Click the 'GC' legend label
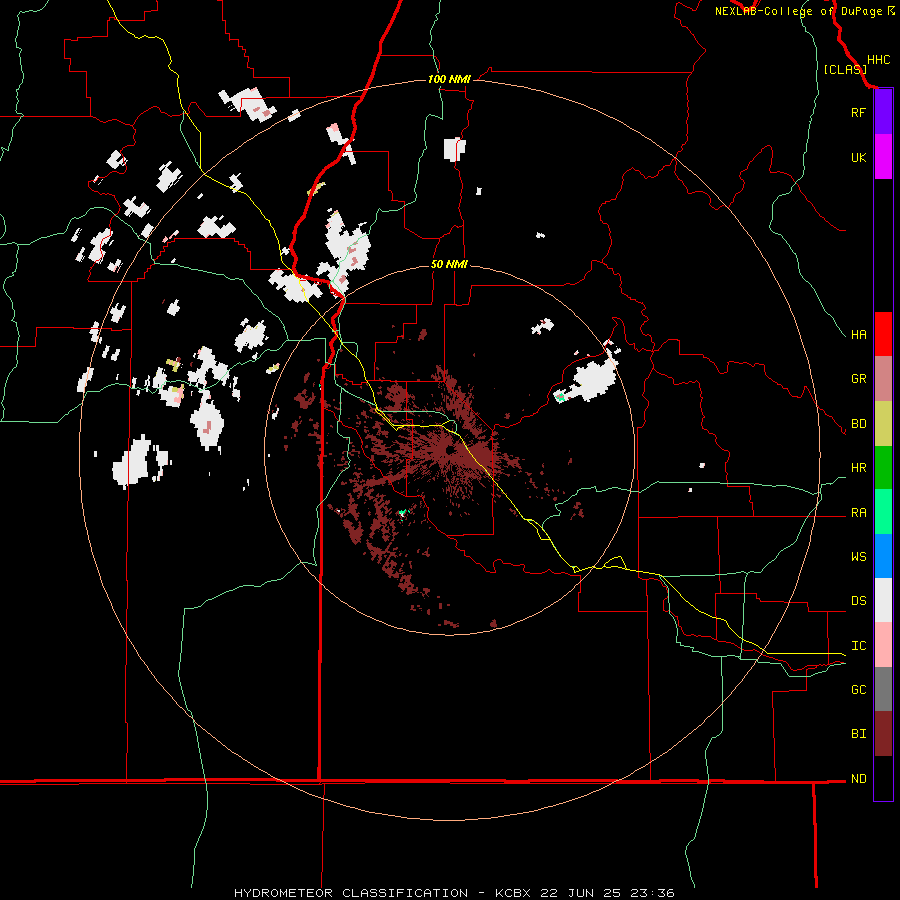This screenshot has width=900, height=900. click(858, 690)
